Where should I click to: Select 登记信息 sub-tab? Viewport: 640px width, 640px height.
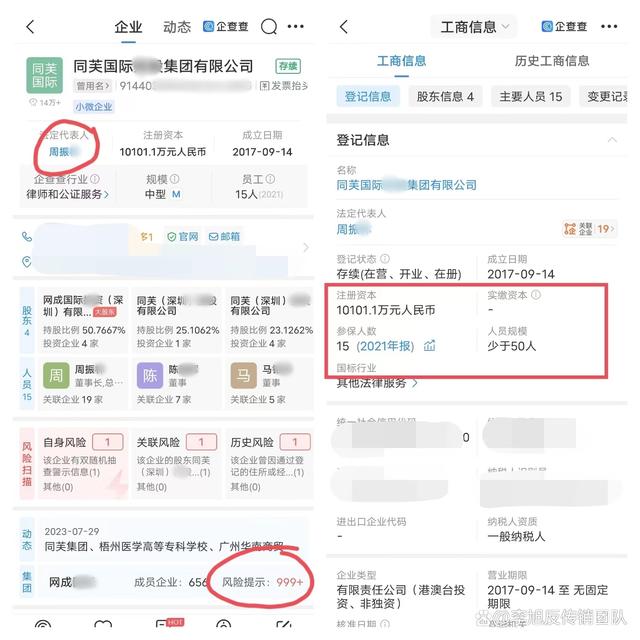[368, 96]
